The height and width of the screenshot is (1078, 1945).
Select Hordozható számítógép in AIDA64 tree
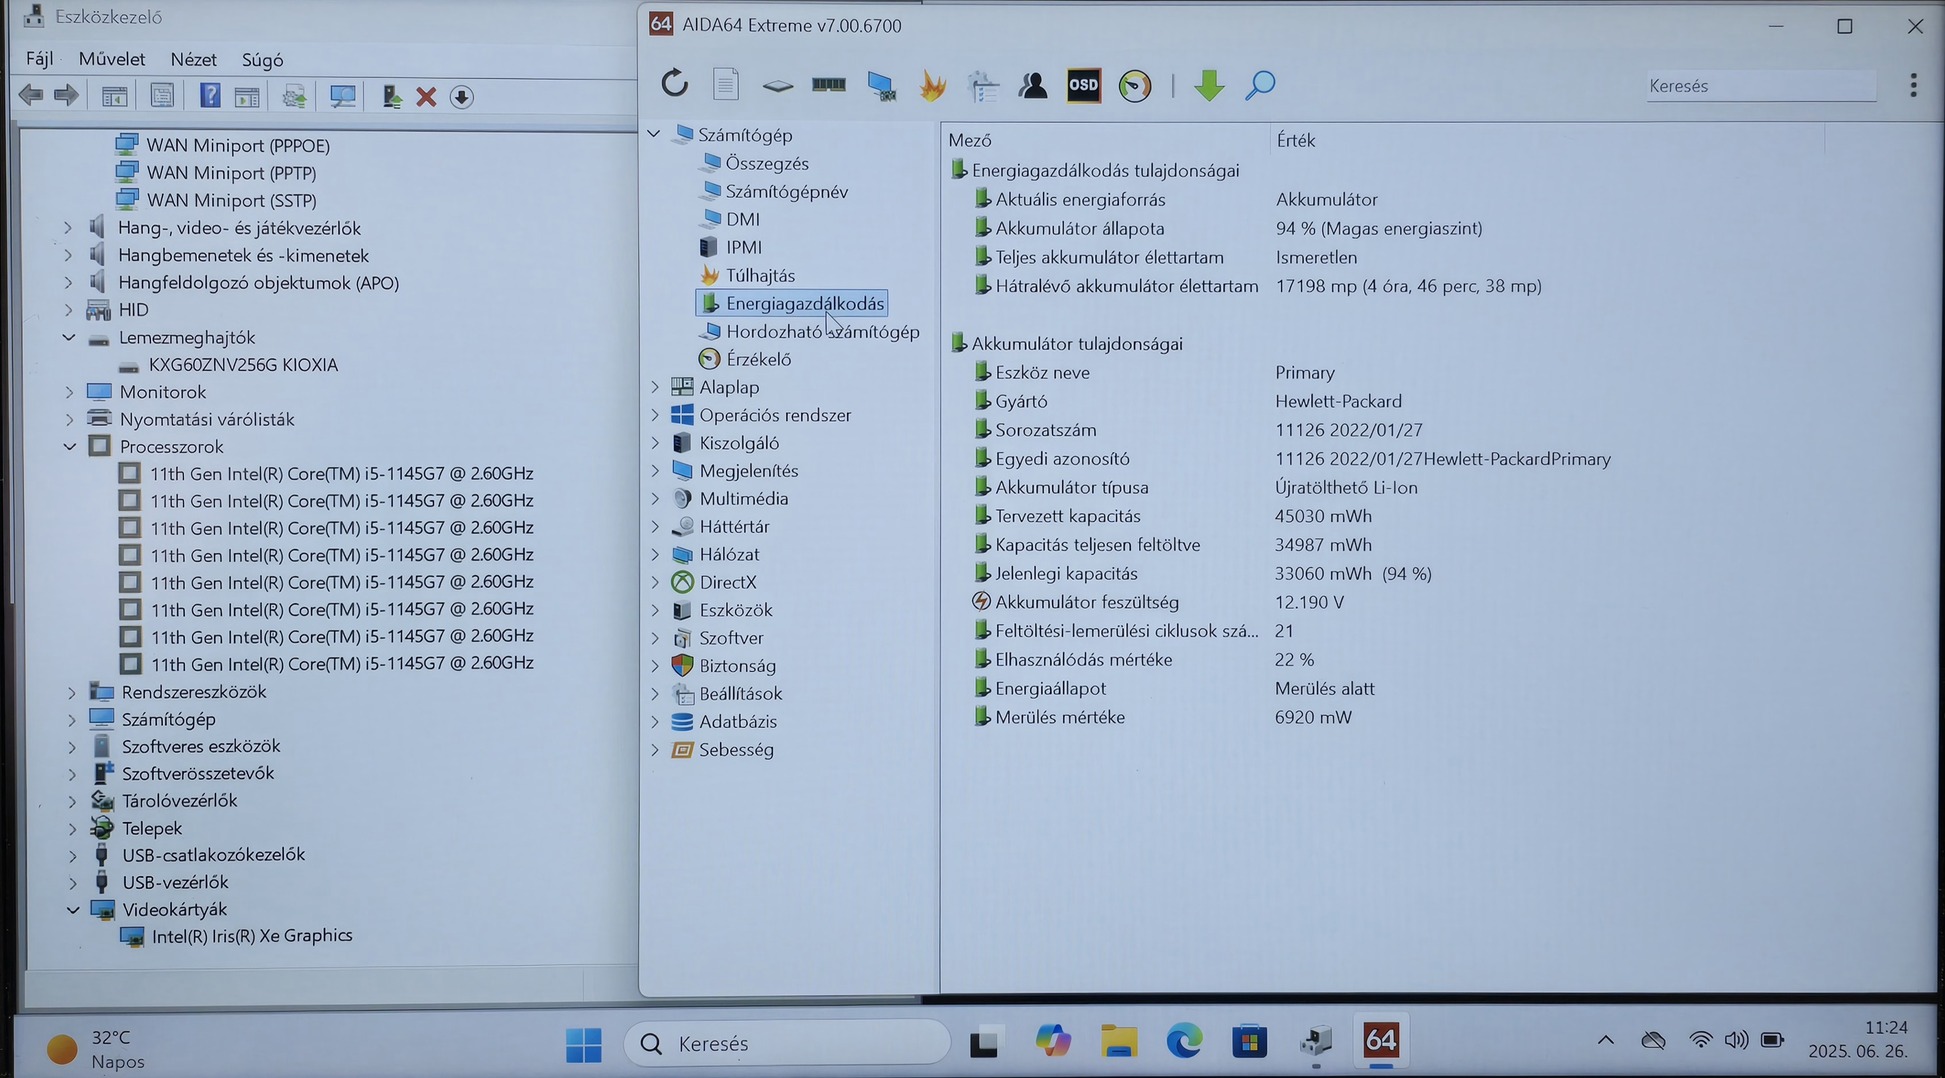823,331
